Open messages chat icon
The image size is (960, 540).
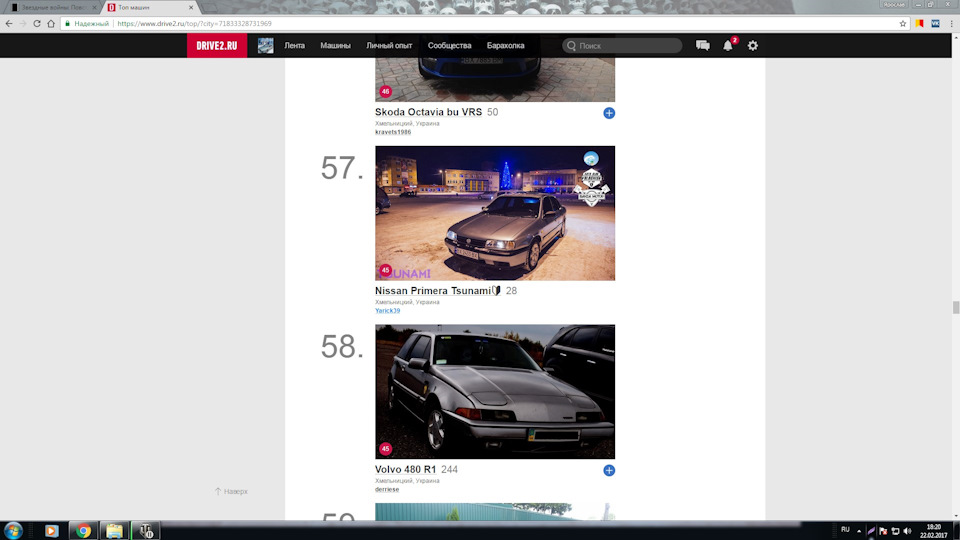[703, 45]
